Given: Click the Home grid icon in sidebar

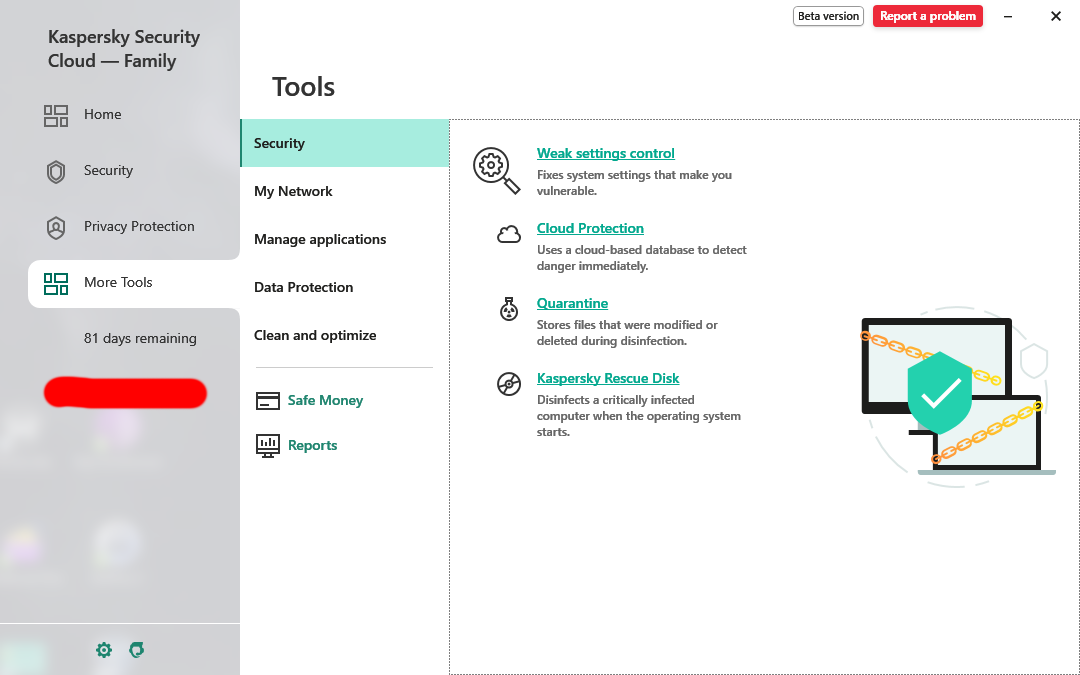Looking at the screenshot, I should click(56, 115).
